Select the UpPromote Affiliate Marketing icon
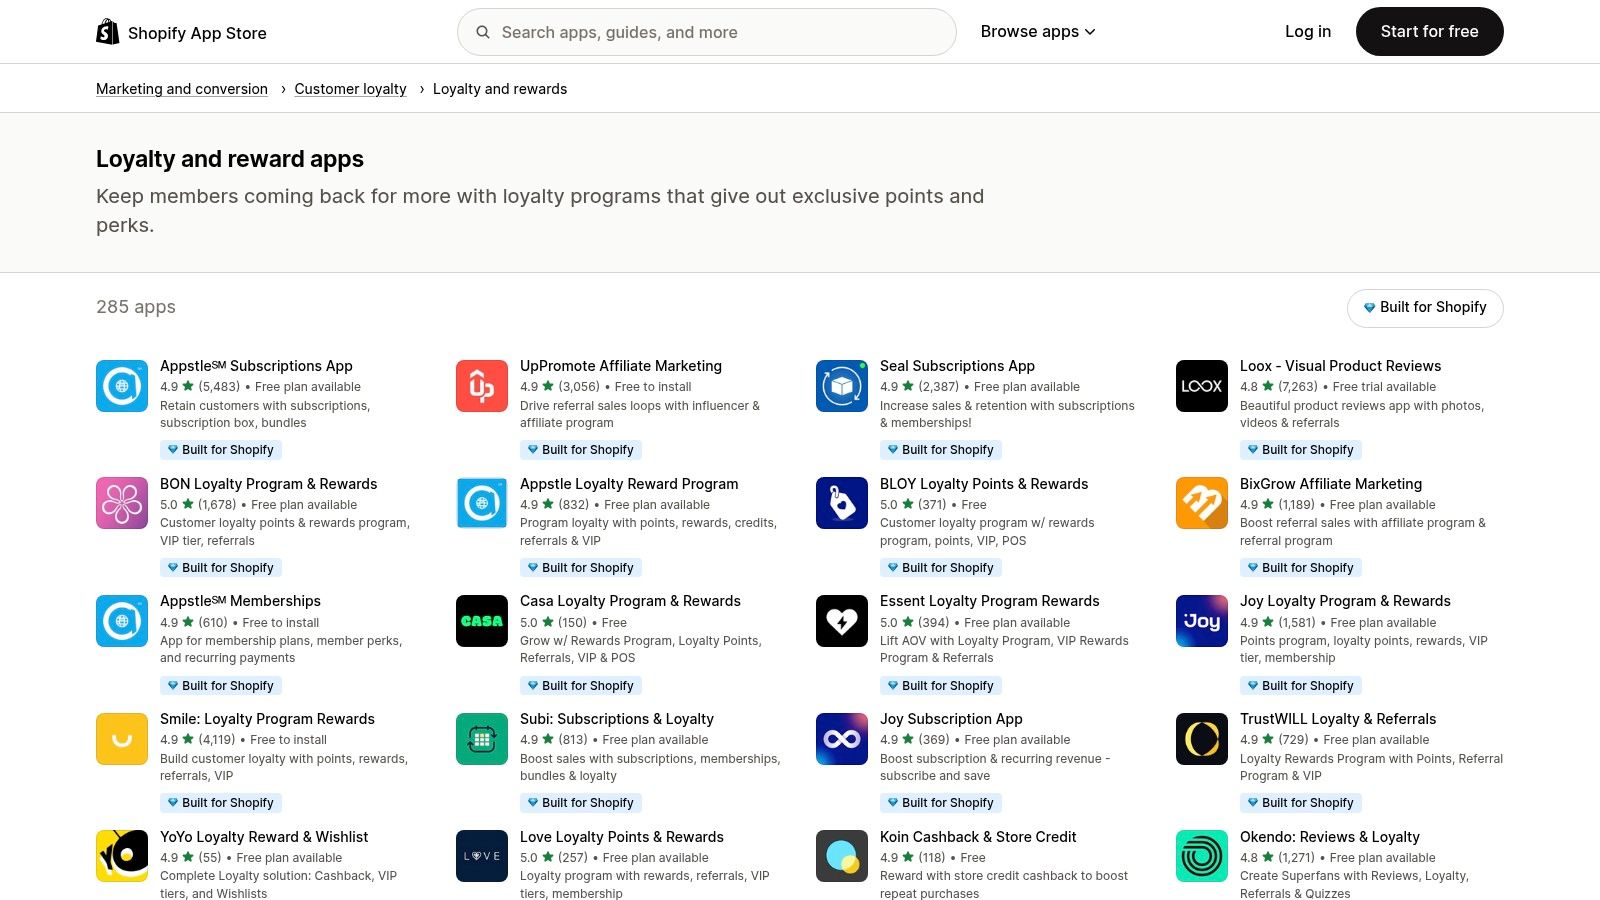The height and width of the screenshot is (900, 1600). click(481, 385)
